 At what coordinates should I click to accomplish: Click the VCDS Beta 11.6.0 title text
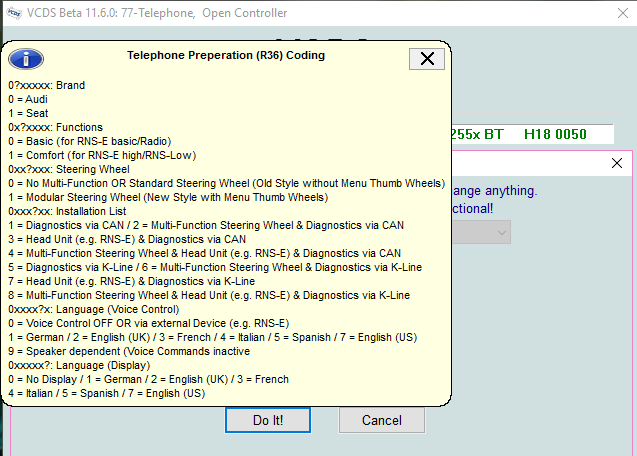[x=157, y=13]
